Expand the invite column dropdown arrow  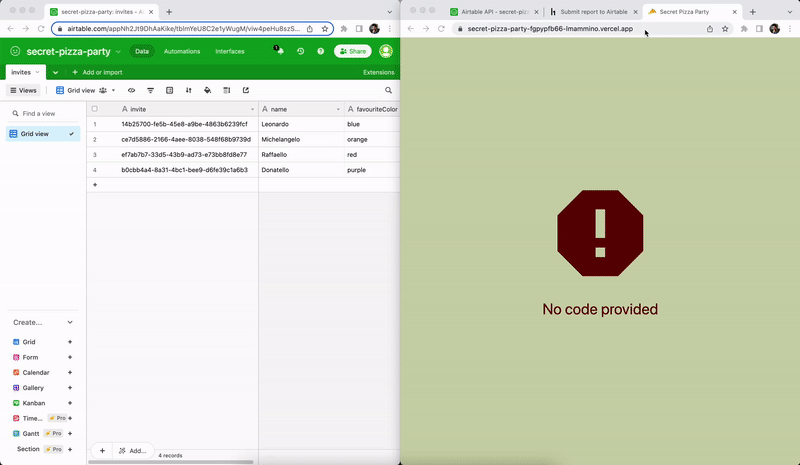pos(252,108)
